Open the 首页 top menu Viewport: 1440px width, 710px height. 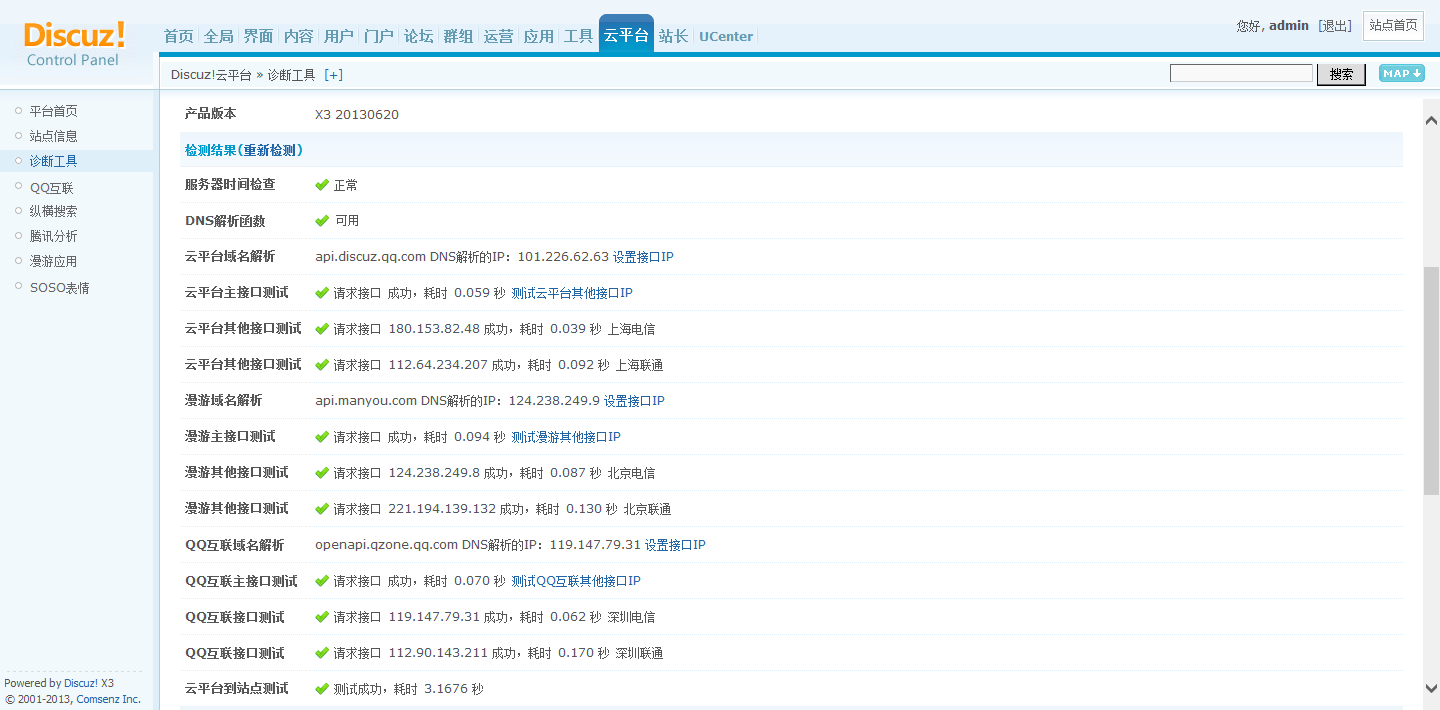[x=179, y=36]
